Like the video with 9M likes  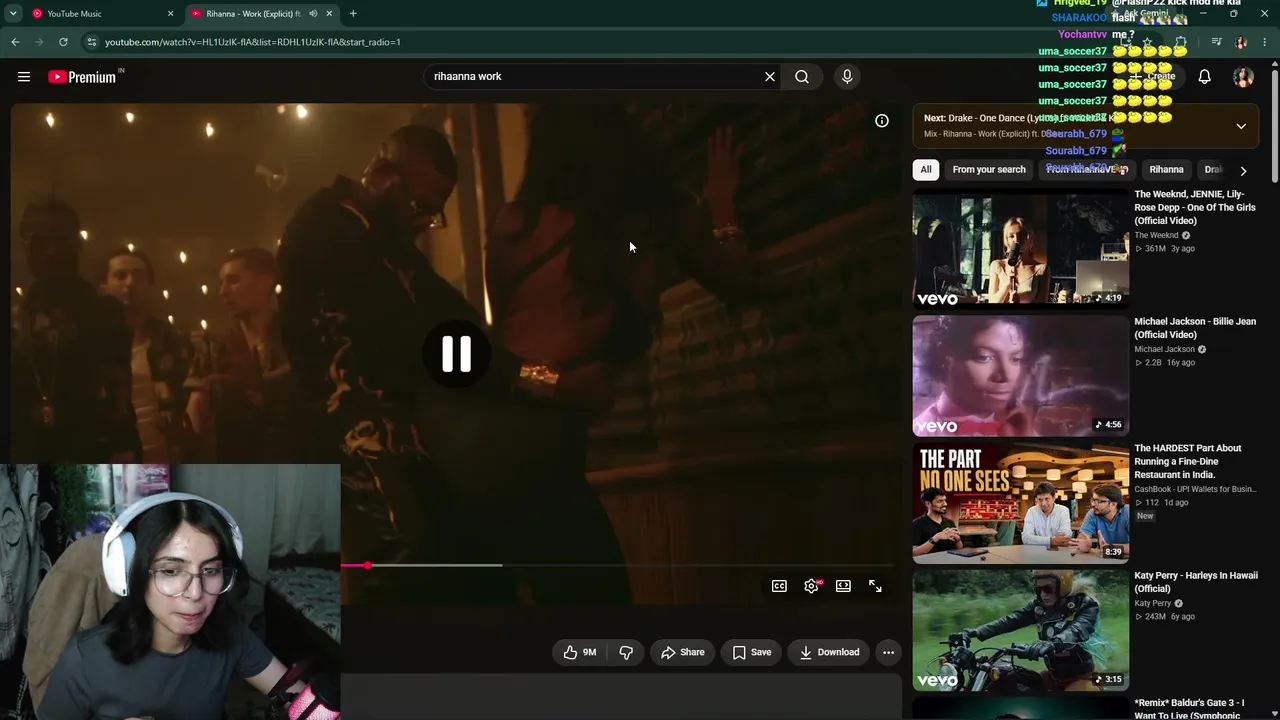coord(579,653)
